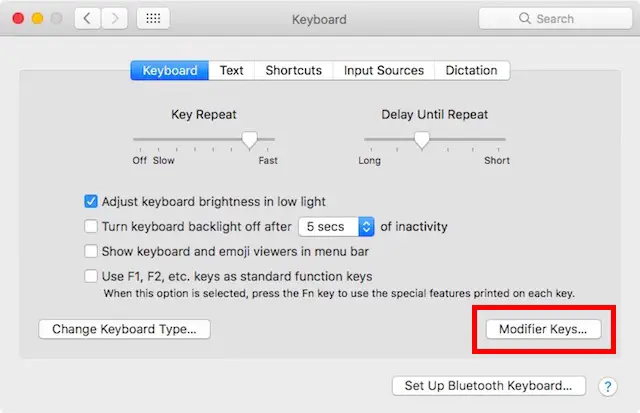Go back with the left chevron button

87,18
